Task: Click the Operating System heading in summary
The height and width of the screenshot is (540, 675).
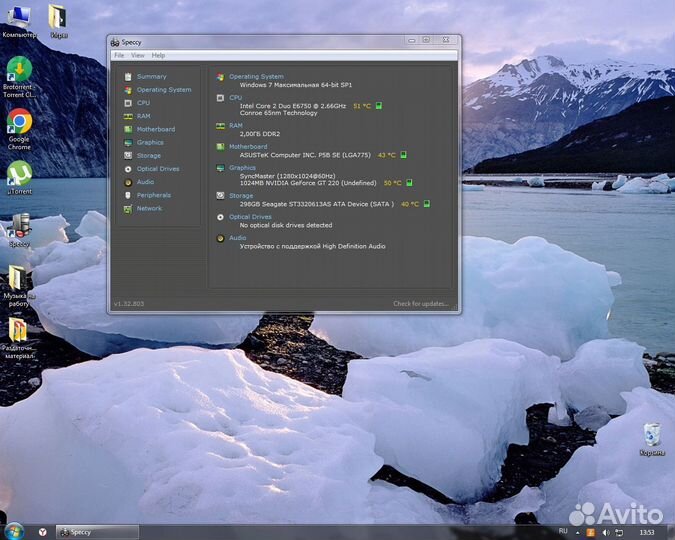Action: point(256,76)
